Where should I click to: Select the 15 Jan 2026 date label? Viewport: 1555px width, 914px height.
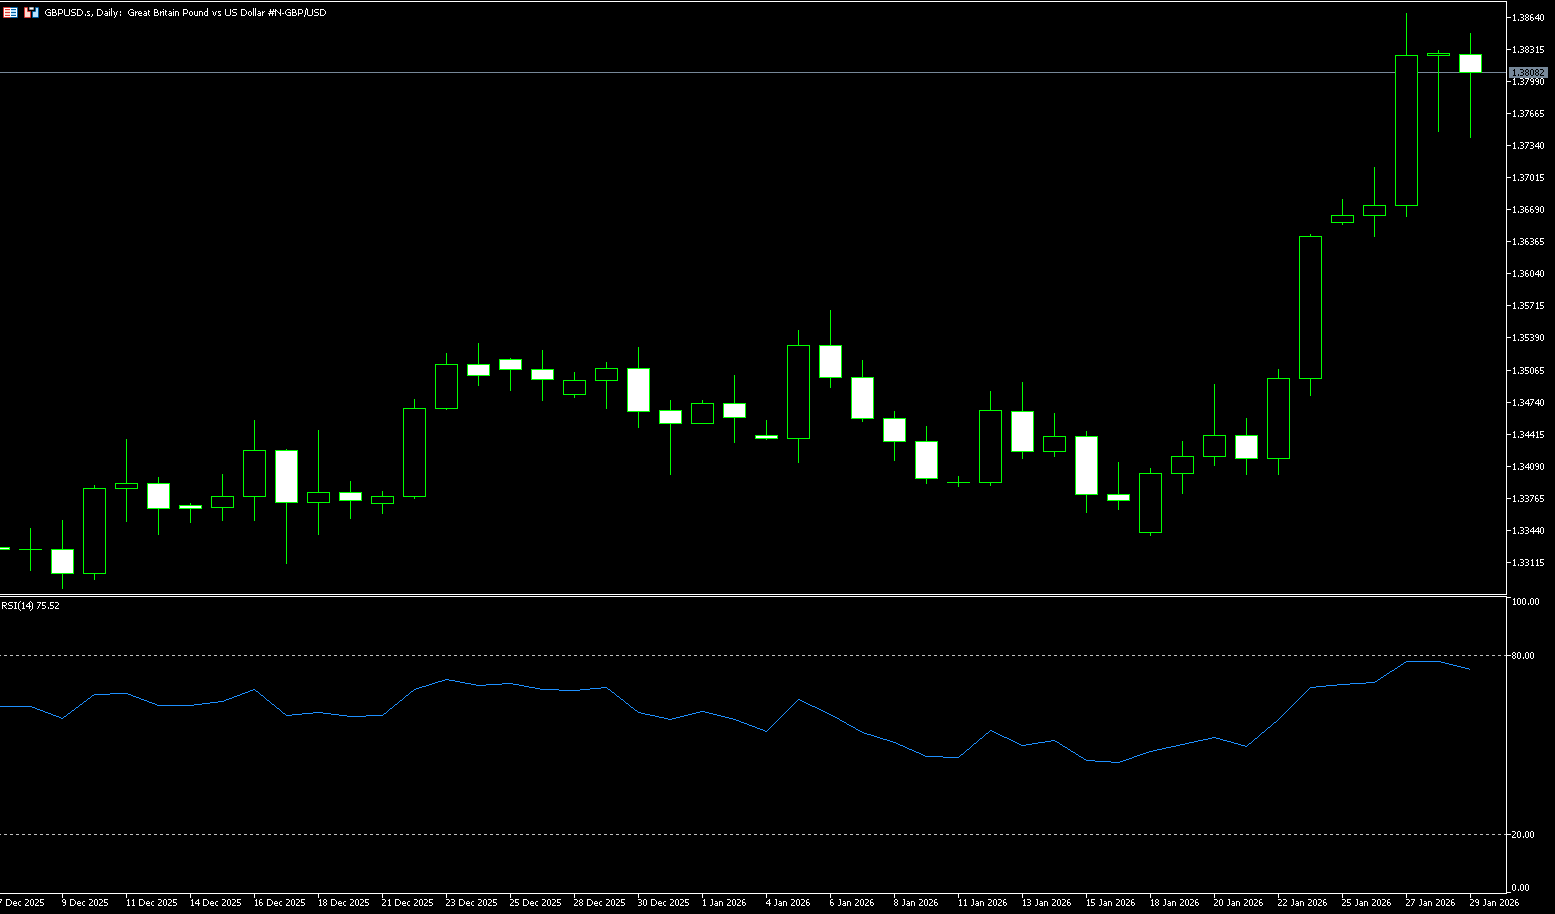point(1110,902)
